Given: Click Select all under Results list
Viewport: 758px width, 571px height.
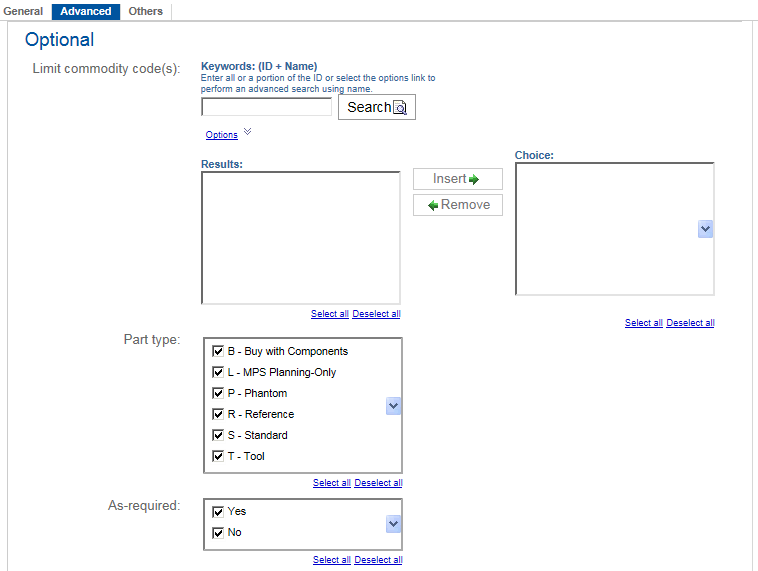Looking at the screenshot, I should (329, 314).
